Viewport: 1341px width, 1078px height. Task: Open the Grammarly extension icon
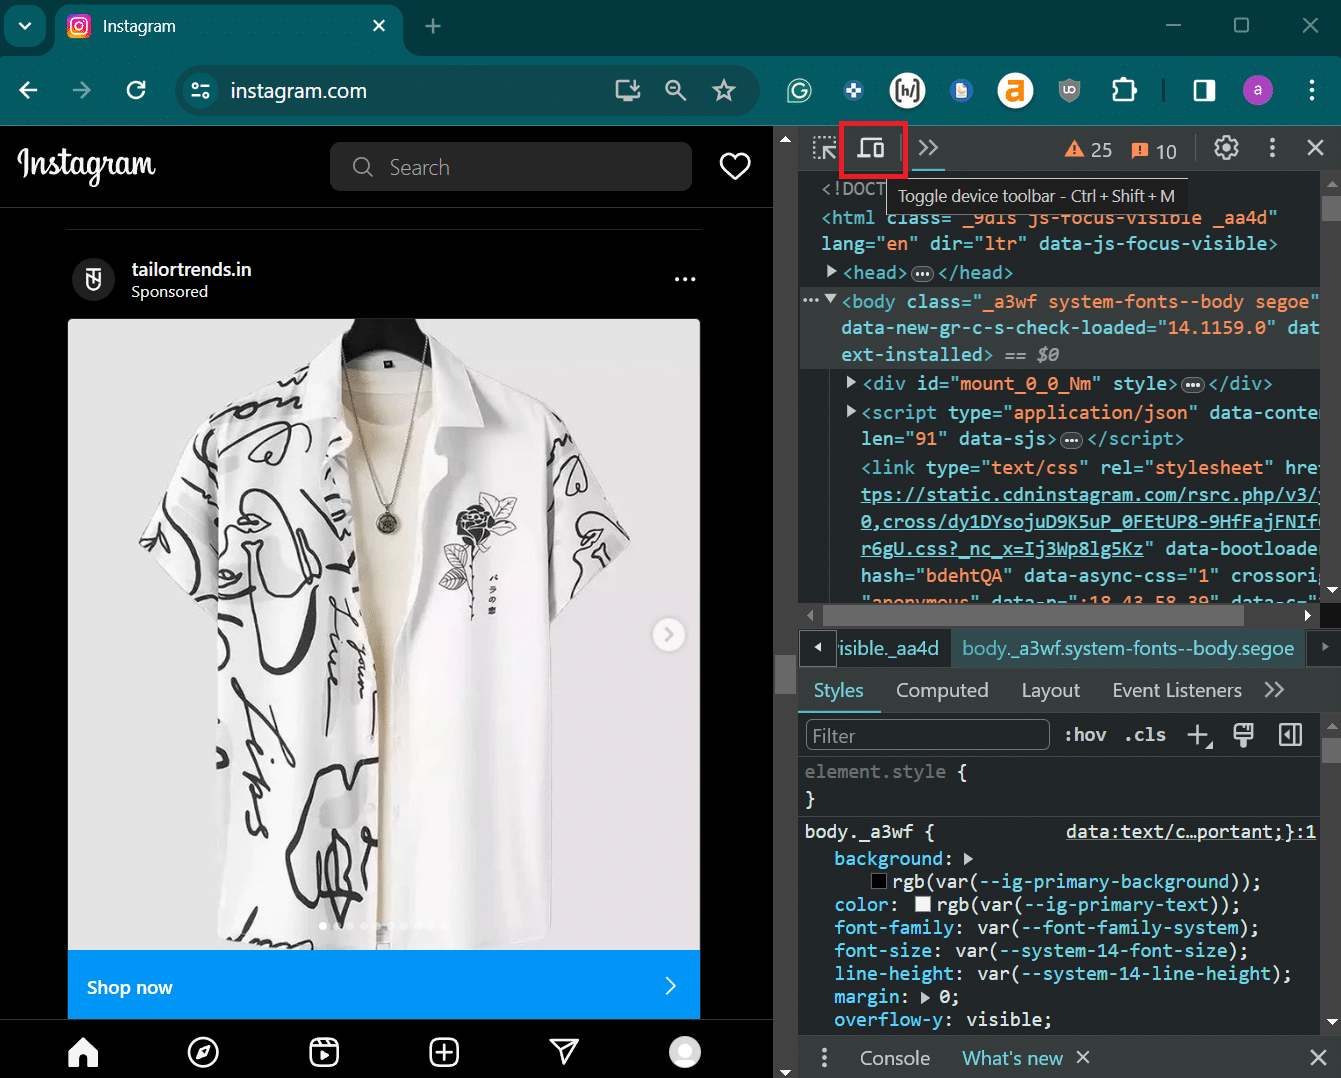(x=799, y=91)
